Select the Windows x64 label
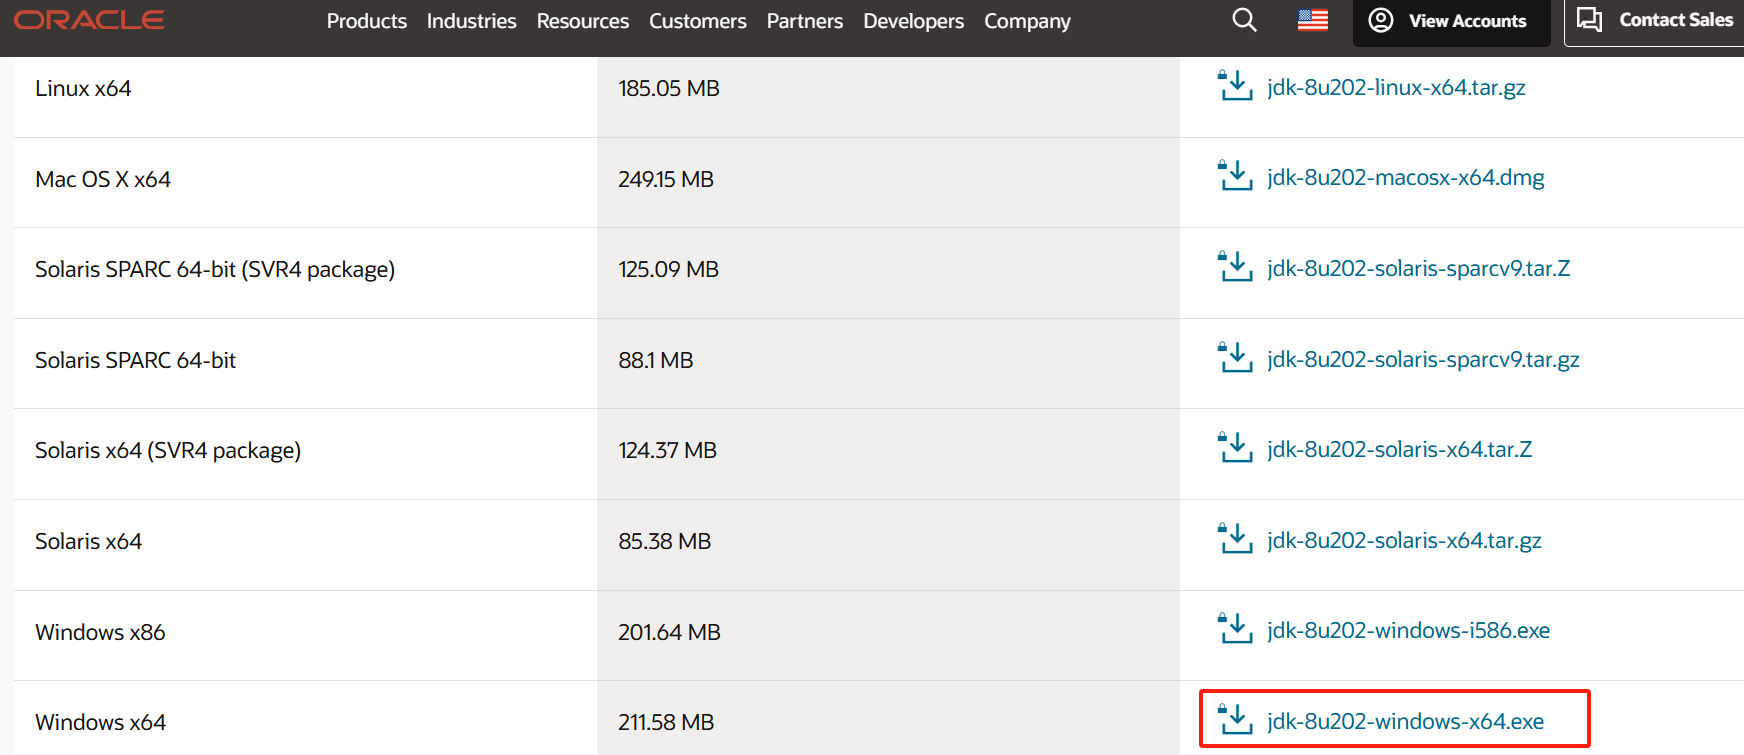The width and height of the screenshot is (1744, 755). [100, 722]
